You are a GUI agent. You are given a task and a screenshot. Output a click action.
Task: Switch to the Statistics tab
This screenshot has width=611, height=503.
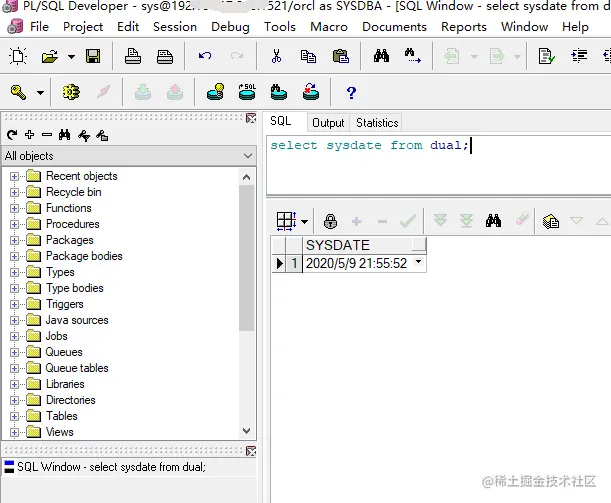[x=377, y=123]
